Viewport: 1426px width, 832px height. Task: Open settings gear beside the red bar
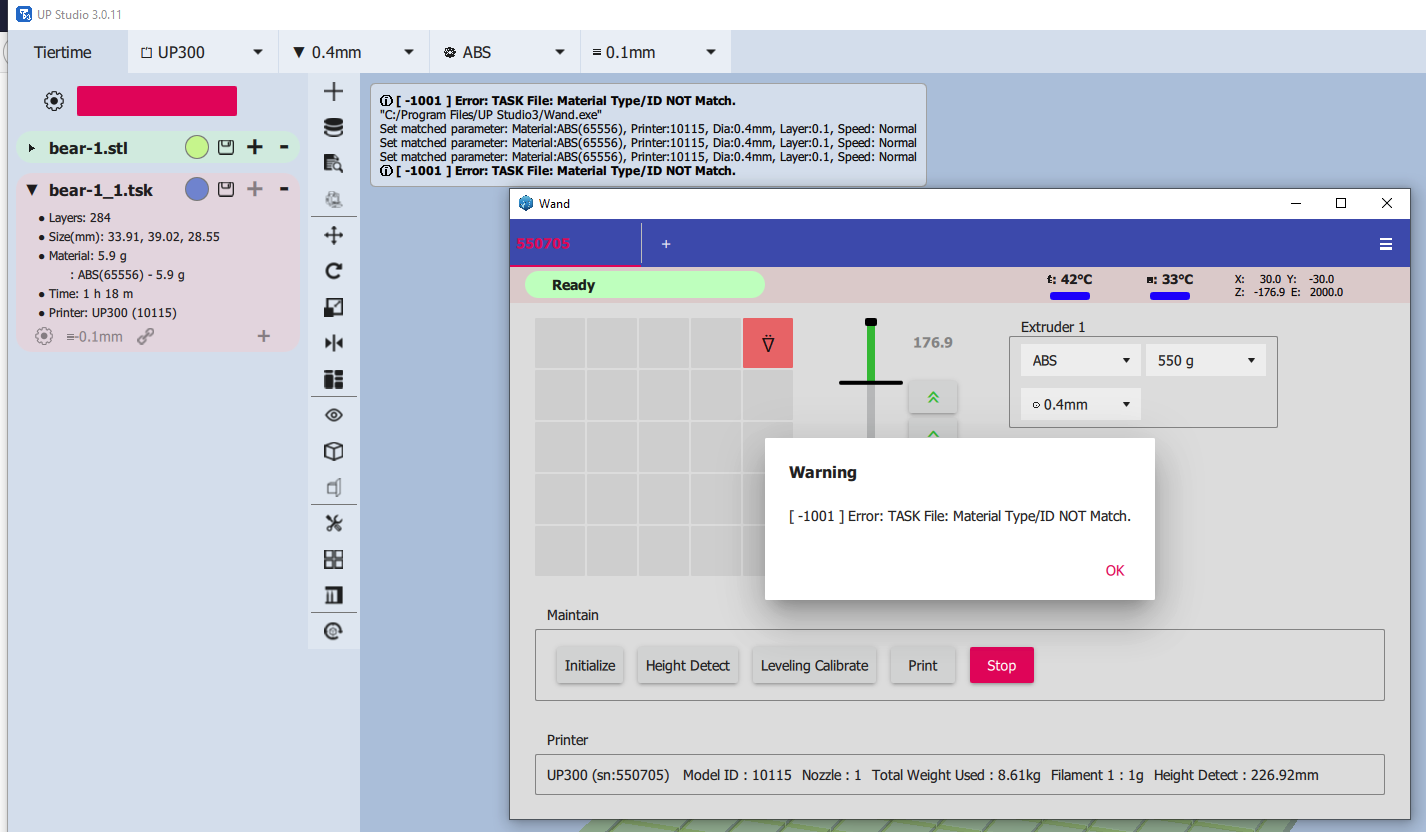(x=54, y=101)
